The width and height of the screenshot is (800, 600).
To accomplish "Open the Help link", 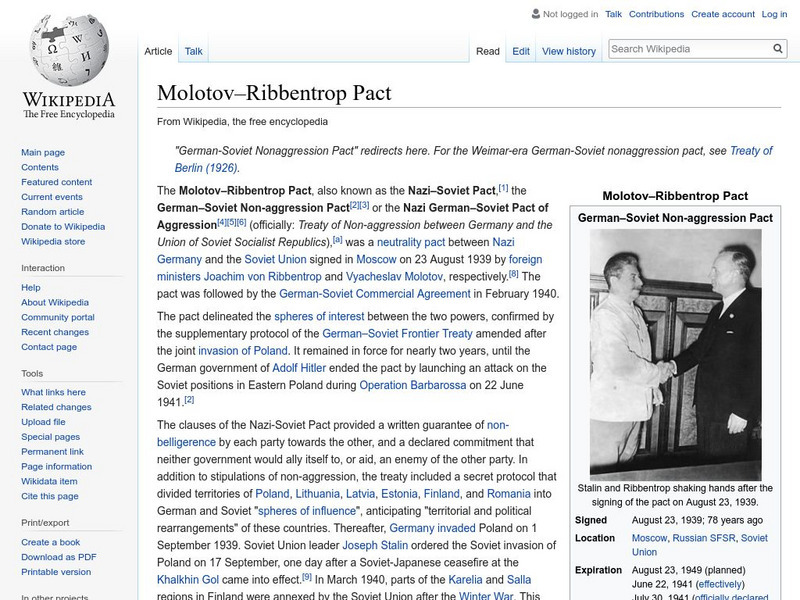I will tap(31, 287).
